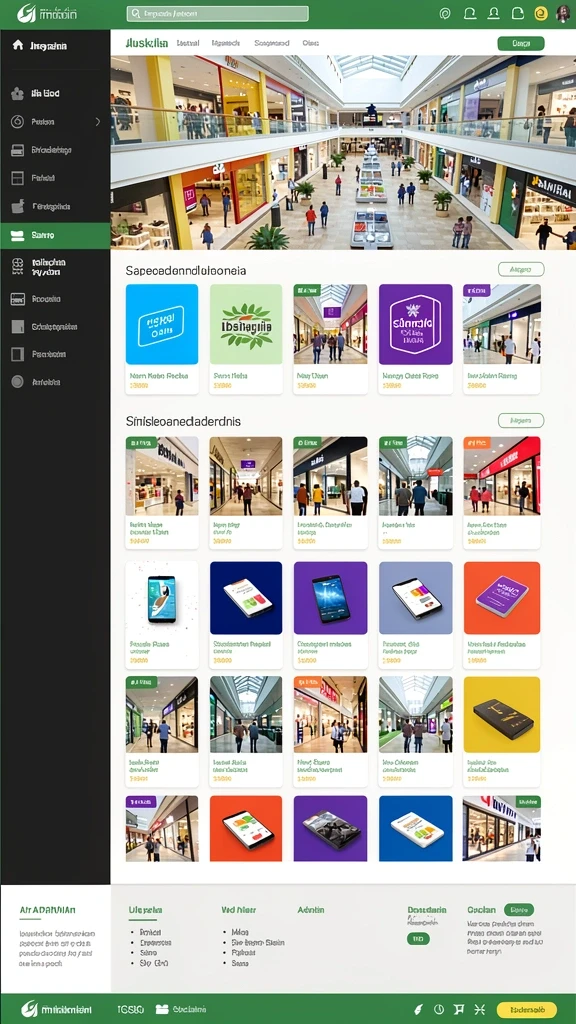Open the yellow card with a black device
This screenshot has height=1024, width=576.
502,714
